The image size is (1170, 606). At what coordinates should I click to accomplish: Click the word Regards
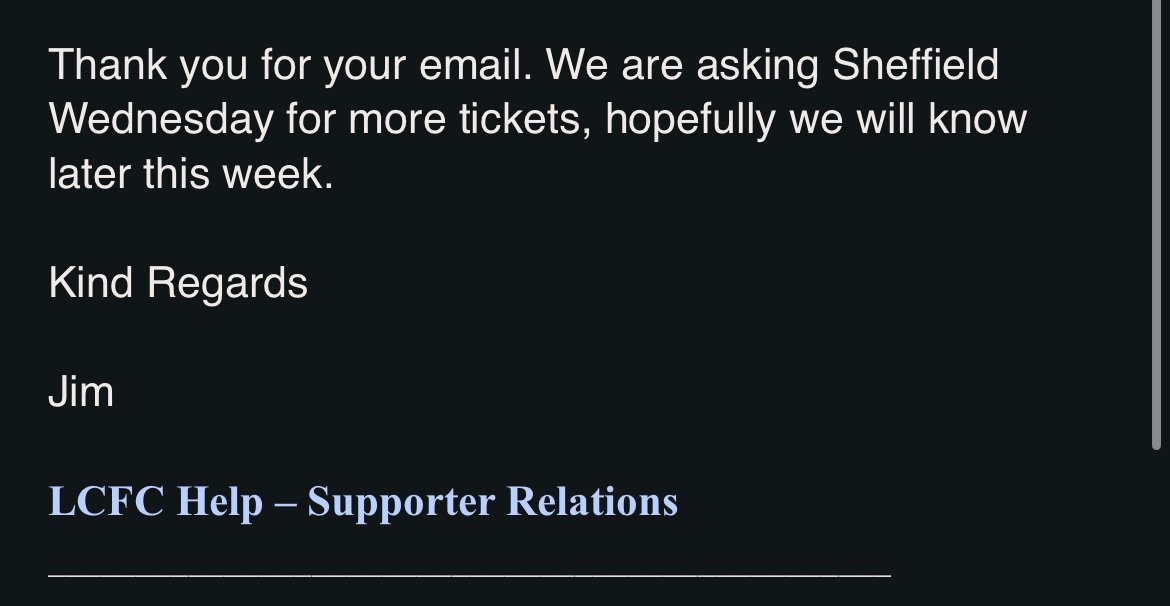click(x=228, y=284)
